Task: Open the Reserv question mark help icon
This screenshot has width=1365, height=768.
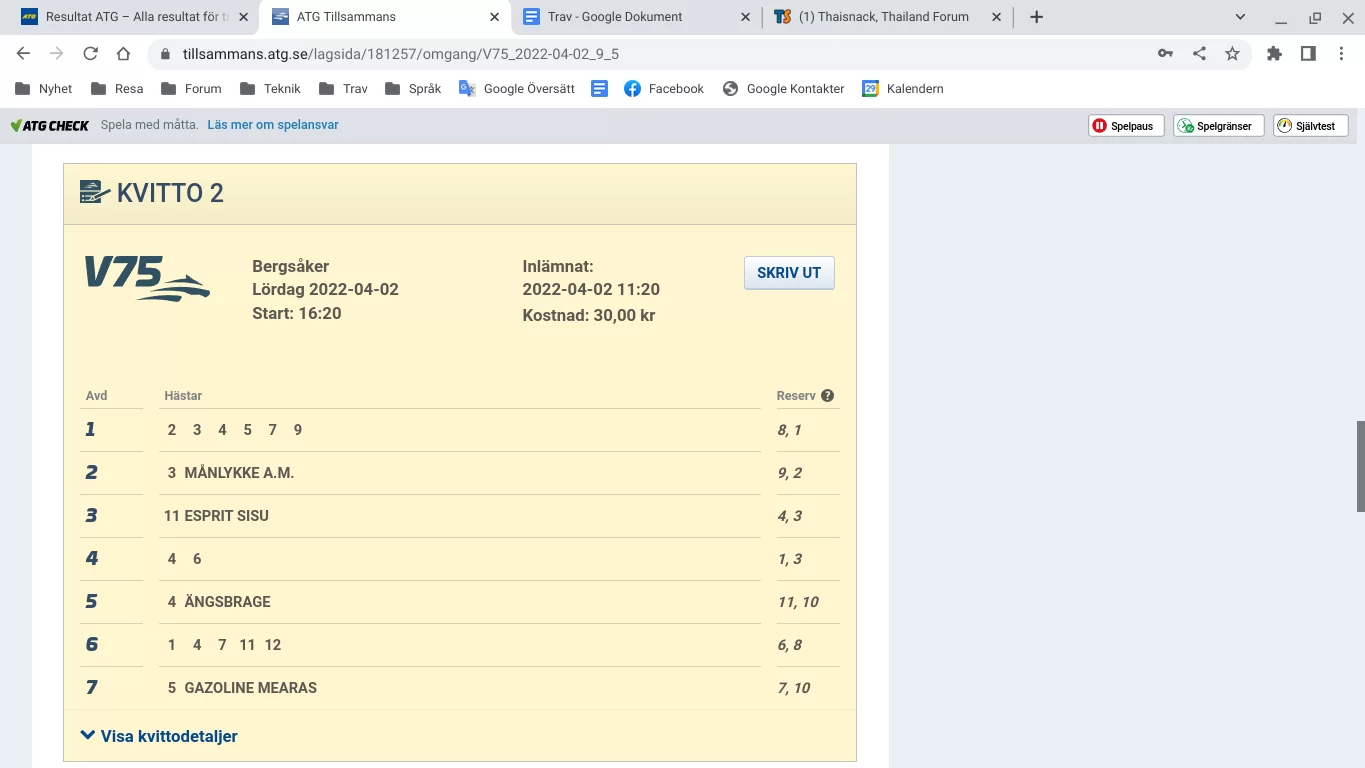Action: tap(827, 395)
